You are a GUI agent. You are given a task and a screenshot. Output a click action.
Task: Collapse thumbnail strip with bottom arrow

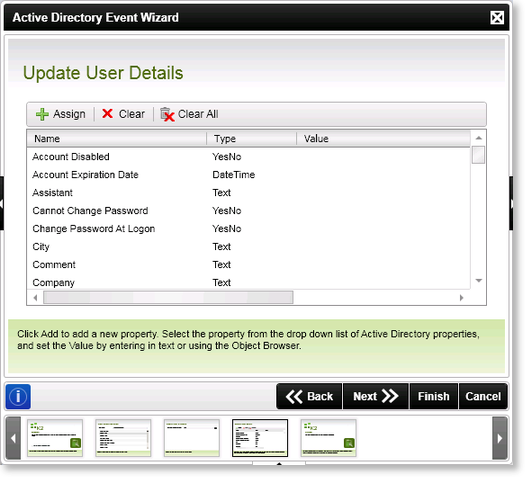279,464
